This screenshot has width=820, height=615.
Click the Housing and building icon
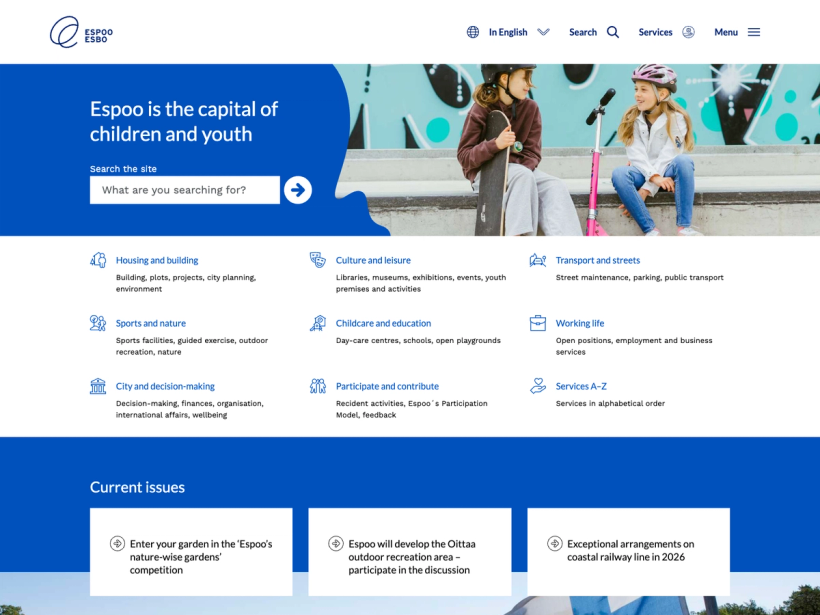(98, 260)
